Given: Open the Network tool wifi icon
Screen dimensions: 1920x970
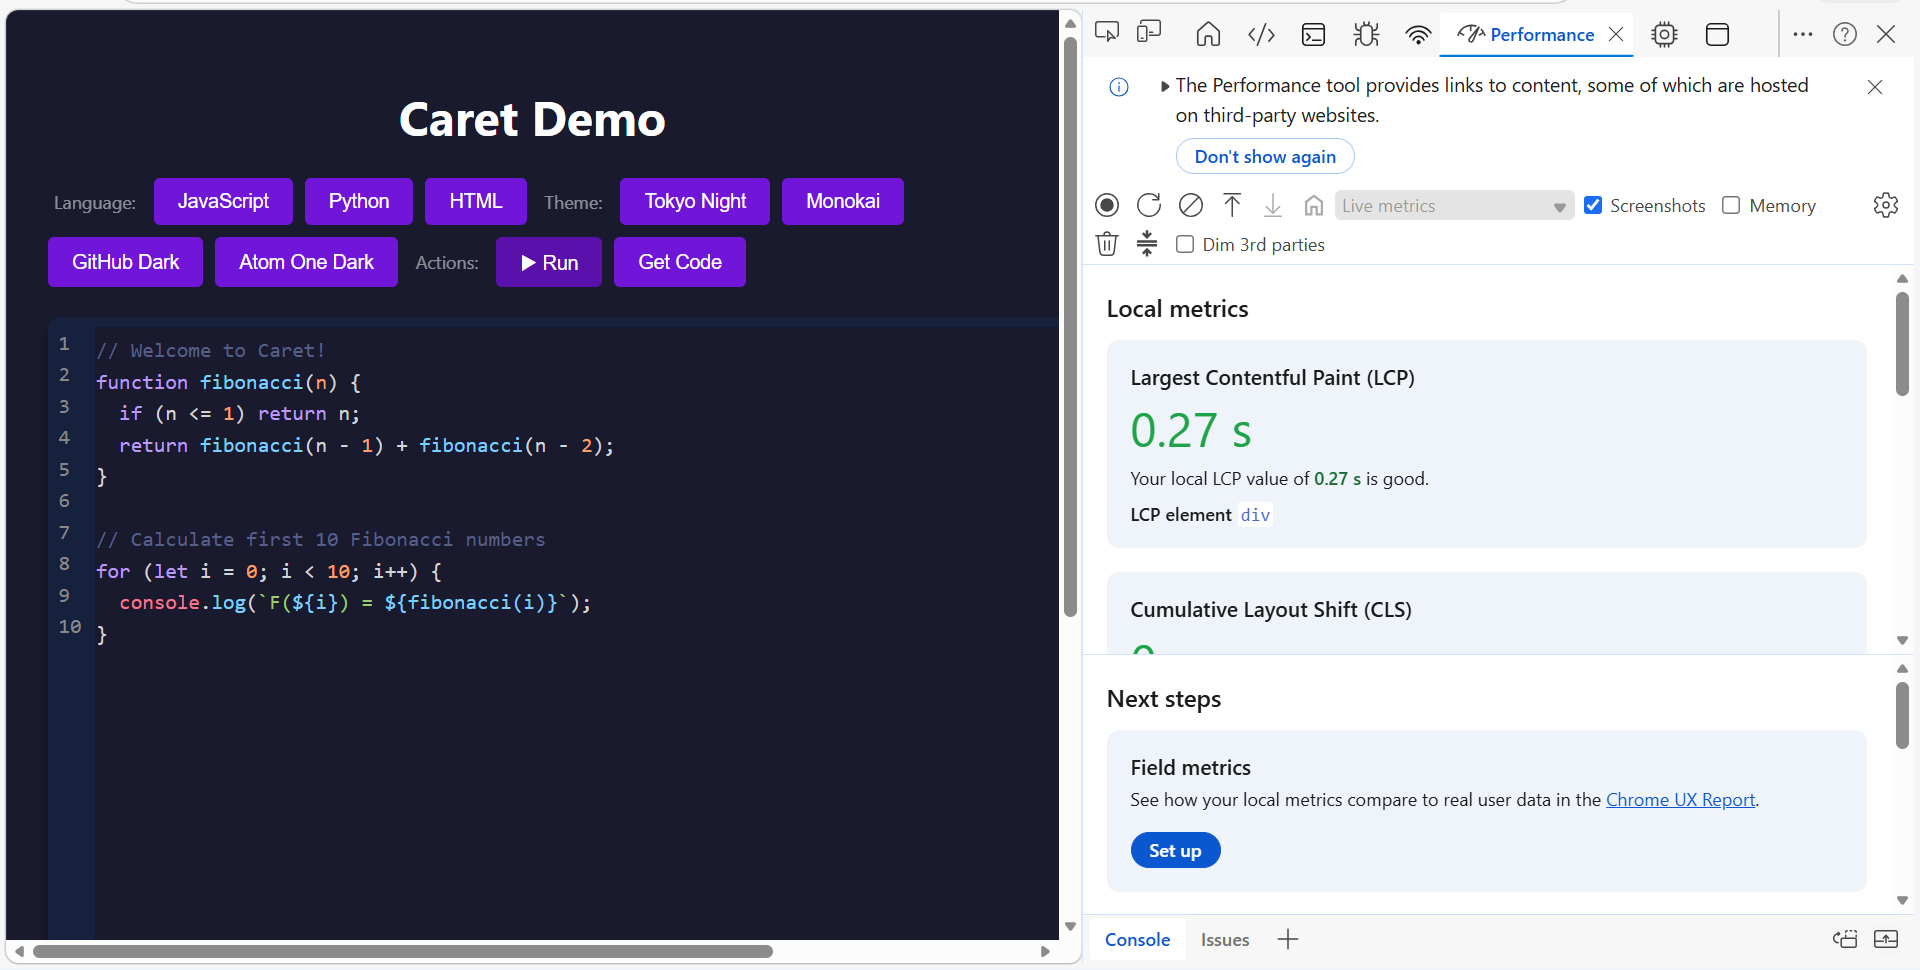Looking at the screenshot, I should pos(1418,35).
